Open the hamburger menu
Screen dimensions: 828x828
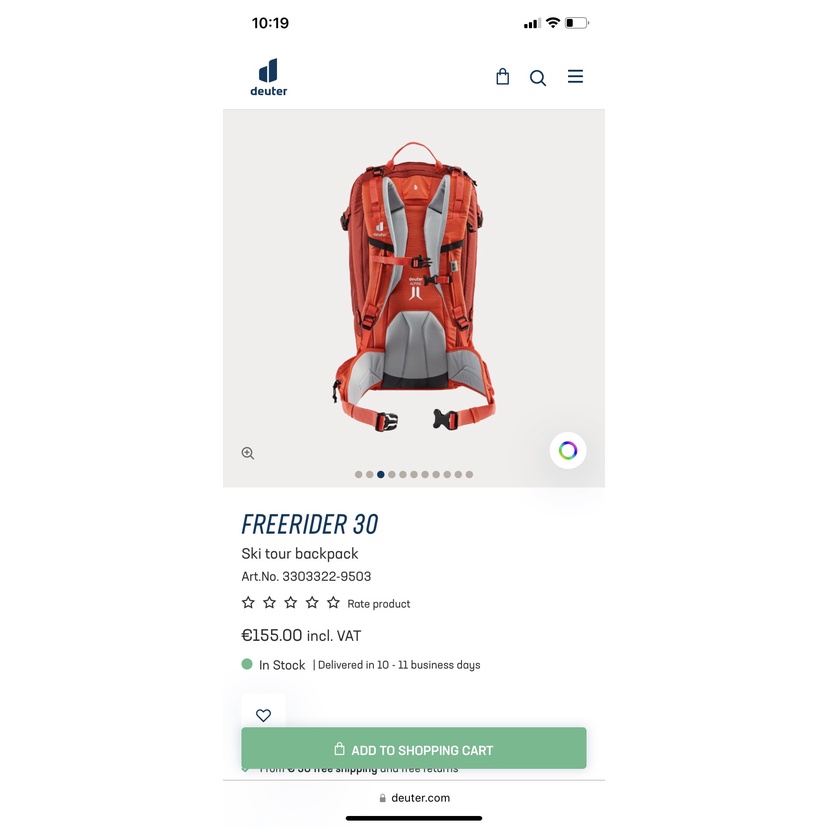[575, 77]
